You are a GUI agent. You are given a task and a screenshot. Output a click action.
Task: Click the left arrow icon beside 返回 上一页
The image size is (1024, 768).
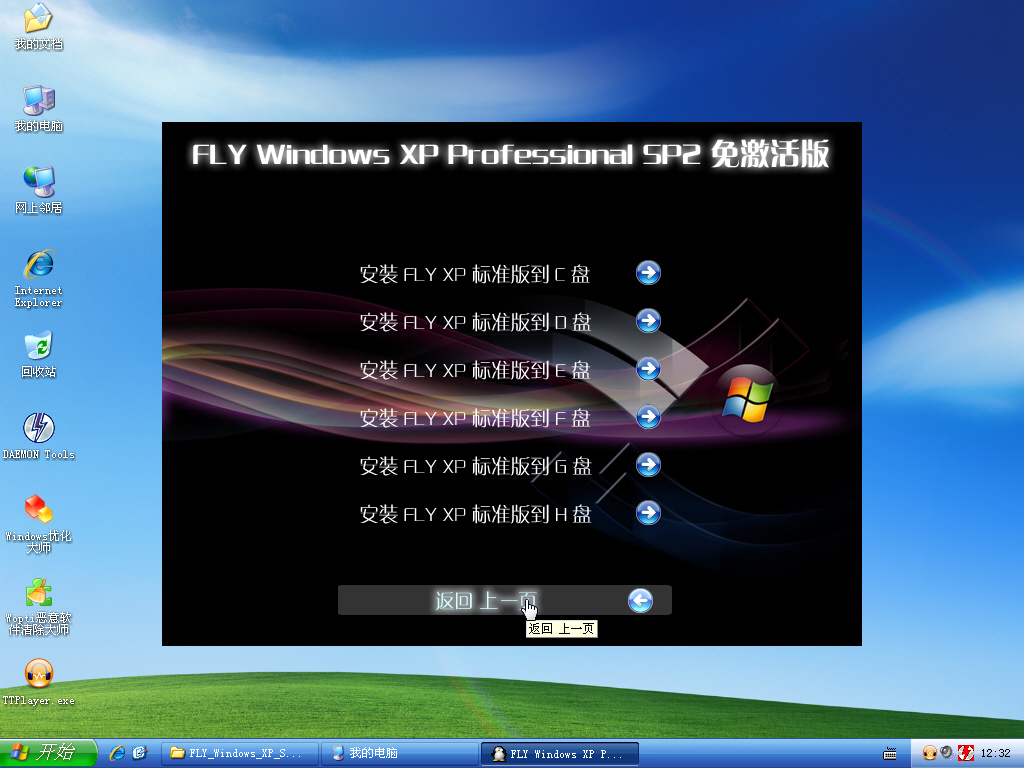pos(640,601)
